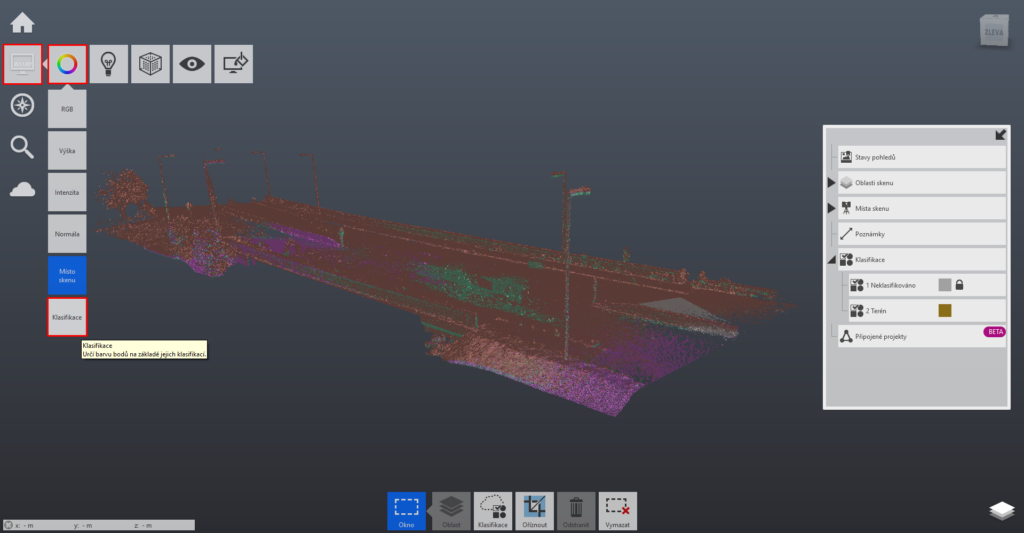Collapse the Klasifikace tree node
This screenshot has width=1024, height=533.
click(x=831, y=260)
